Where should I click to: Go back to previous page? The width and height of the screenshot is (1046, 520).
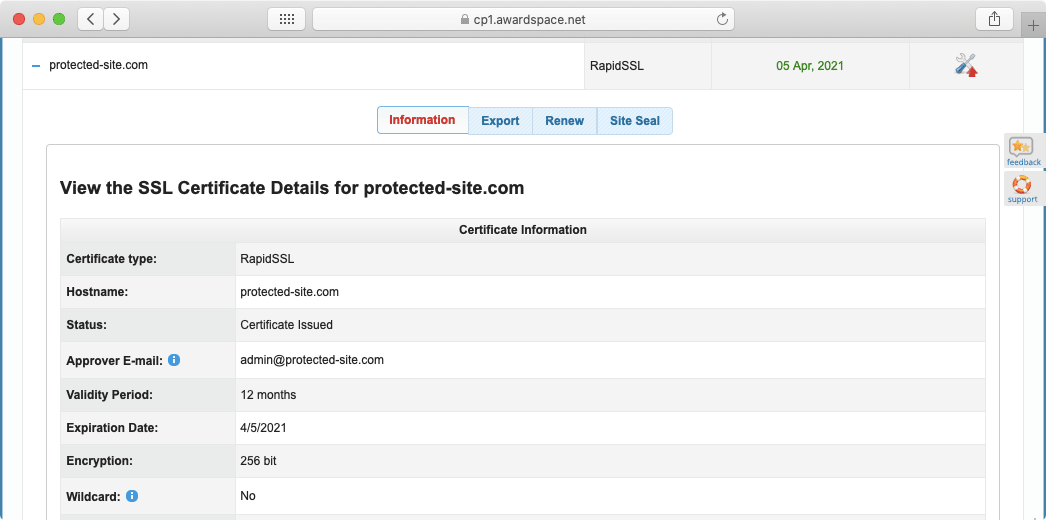click(x=90, y=19)
